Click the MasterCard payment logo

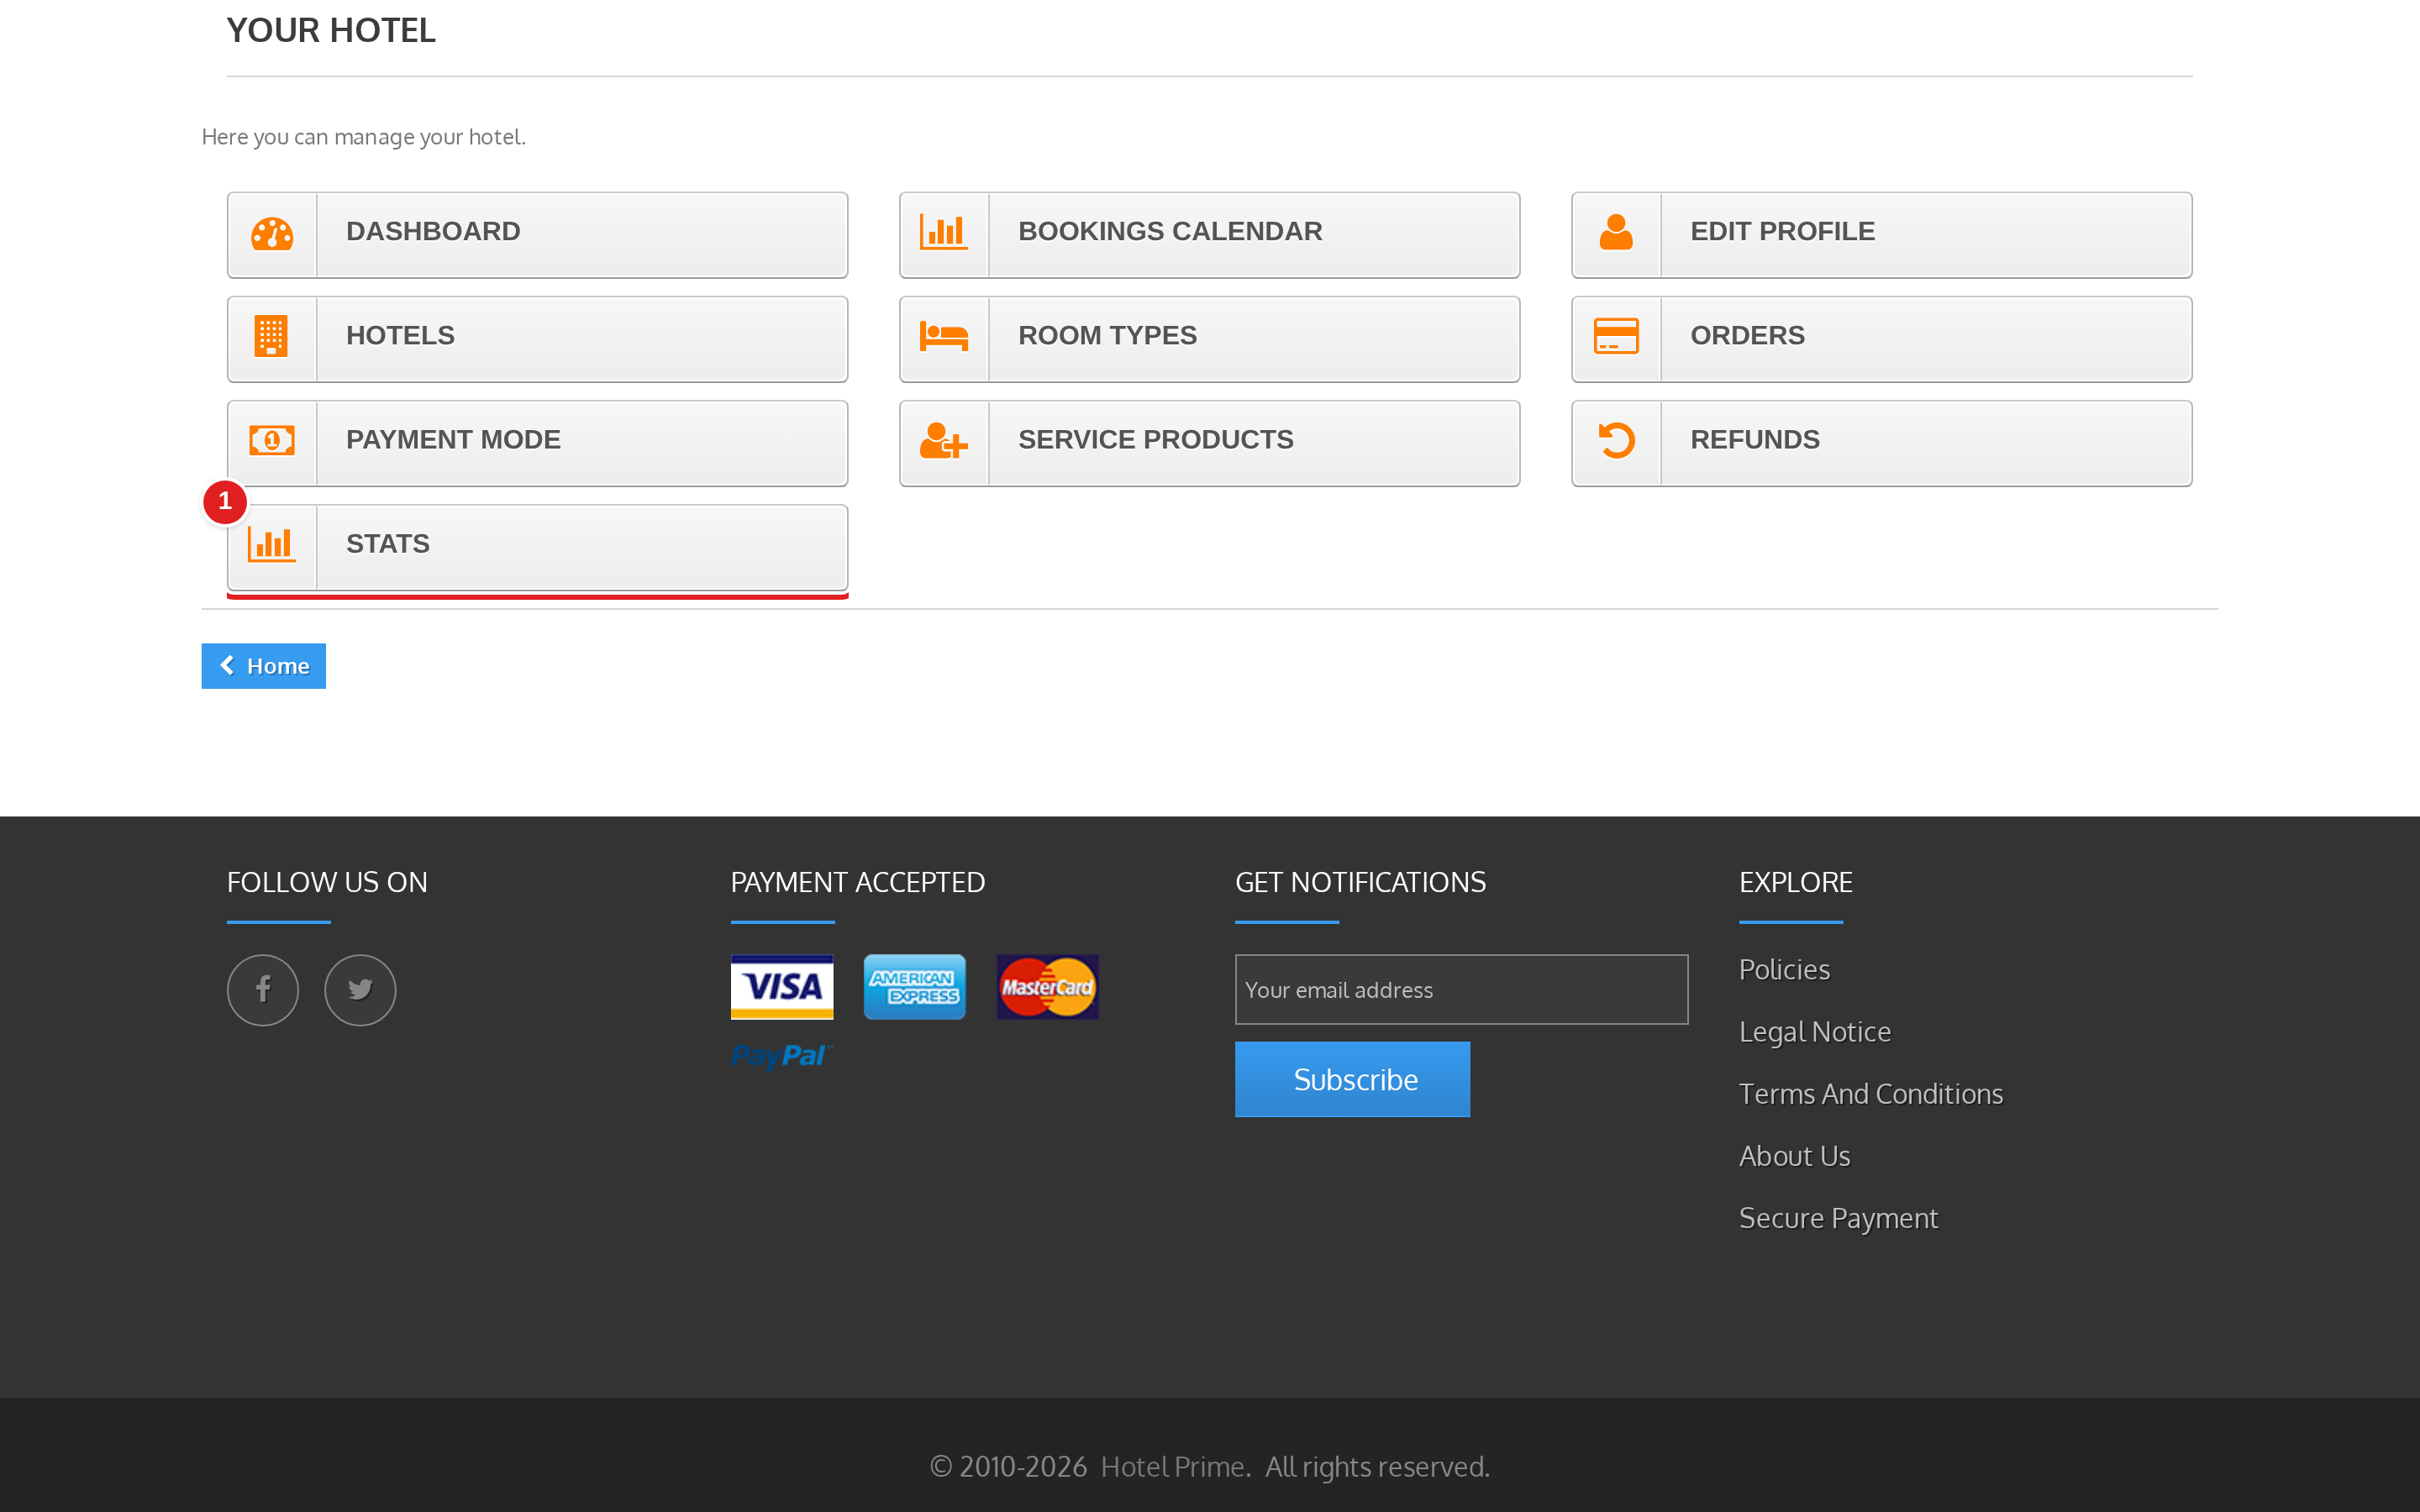click(x=1047, y=987)
